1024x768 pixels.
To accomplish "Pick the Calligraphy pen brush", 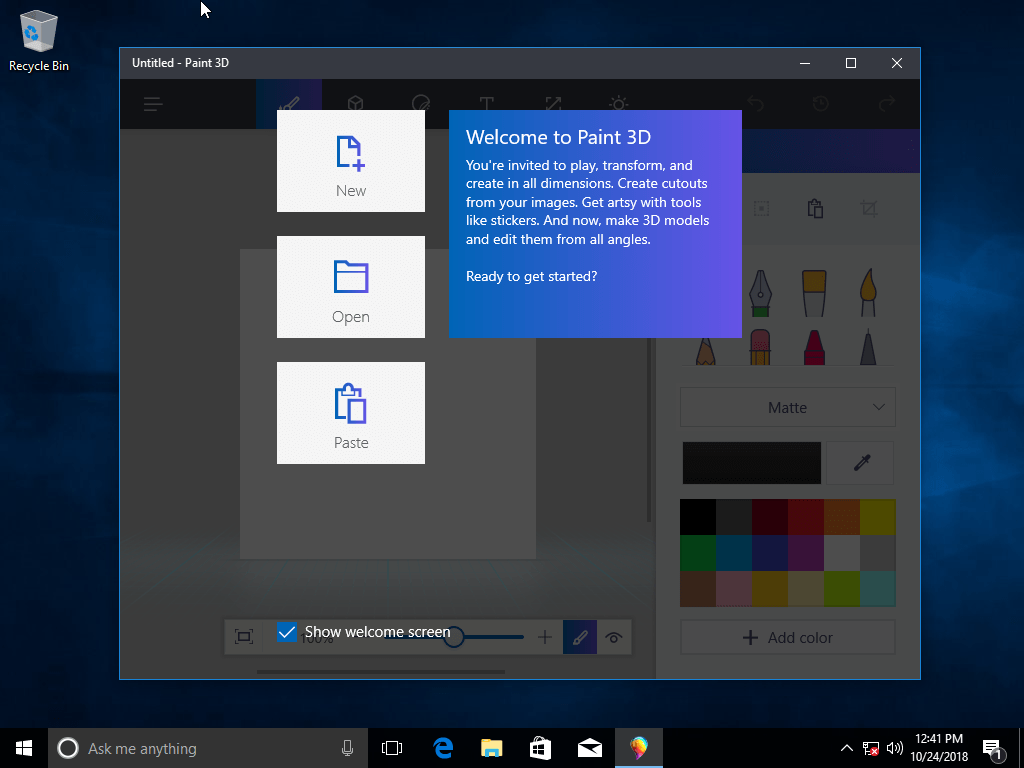I will point(760,293).
